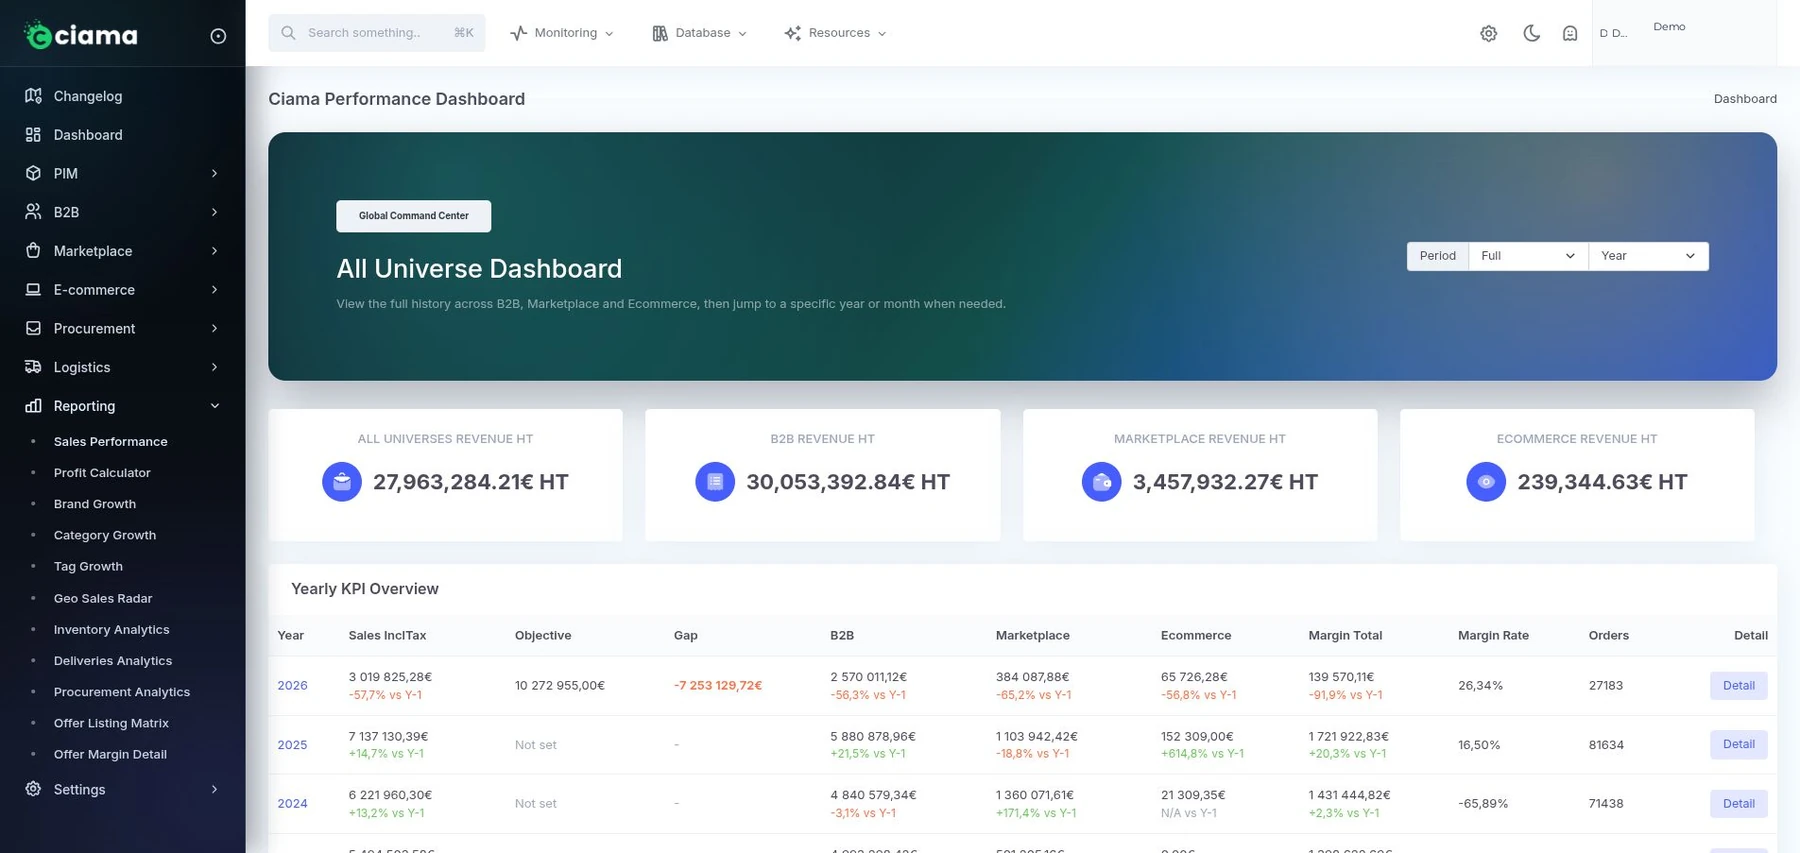Click the Procurement inbox icon
The height and width of the screenshot is (853, 1800).
point(33,328)
